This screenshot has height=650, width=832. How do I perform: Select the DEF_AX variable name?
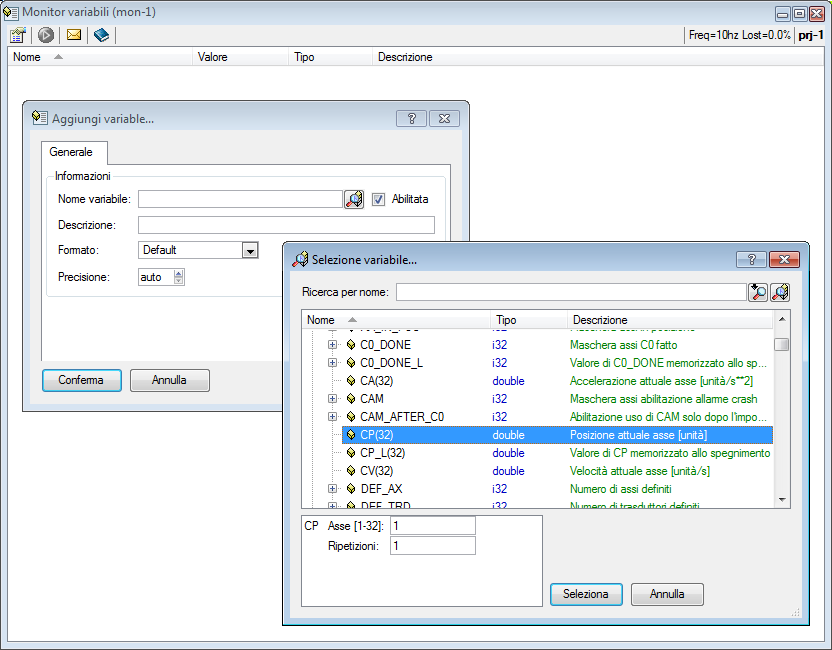[x=382, y=489]
